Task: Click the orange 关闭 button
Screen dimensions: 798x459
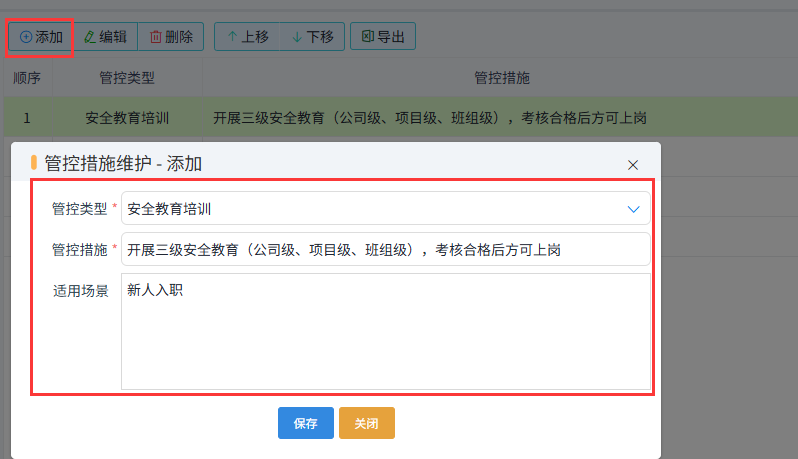Action: click(x=366, y=423)
